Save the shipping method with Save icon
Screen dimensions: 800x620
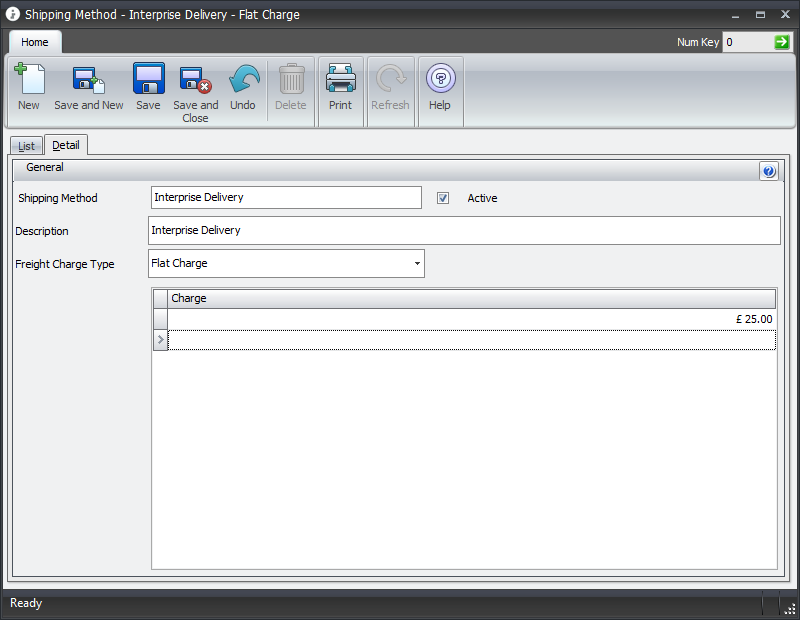[148, 80]
